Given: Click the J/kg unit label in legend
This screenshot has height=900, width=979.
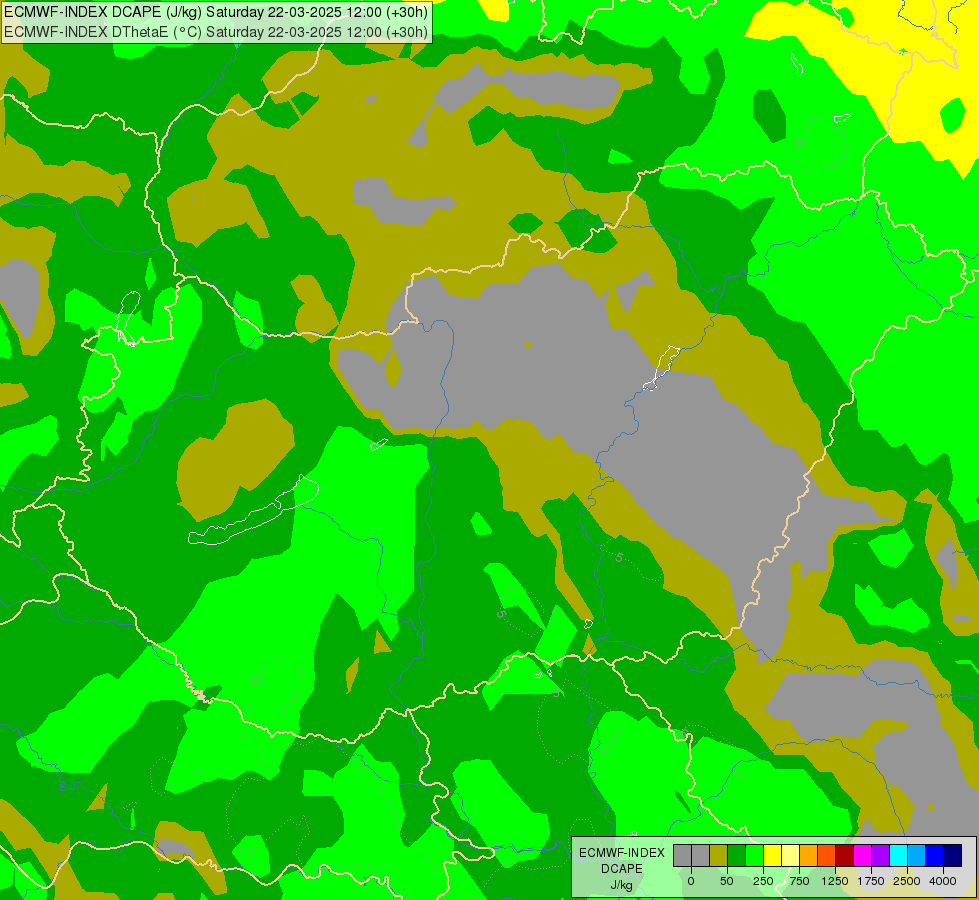Looking at the screenshot, I should click(622, 885).
